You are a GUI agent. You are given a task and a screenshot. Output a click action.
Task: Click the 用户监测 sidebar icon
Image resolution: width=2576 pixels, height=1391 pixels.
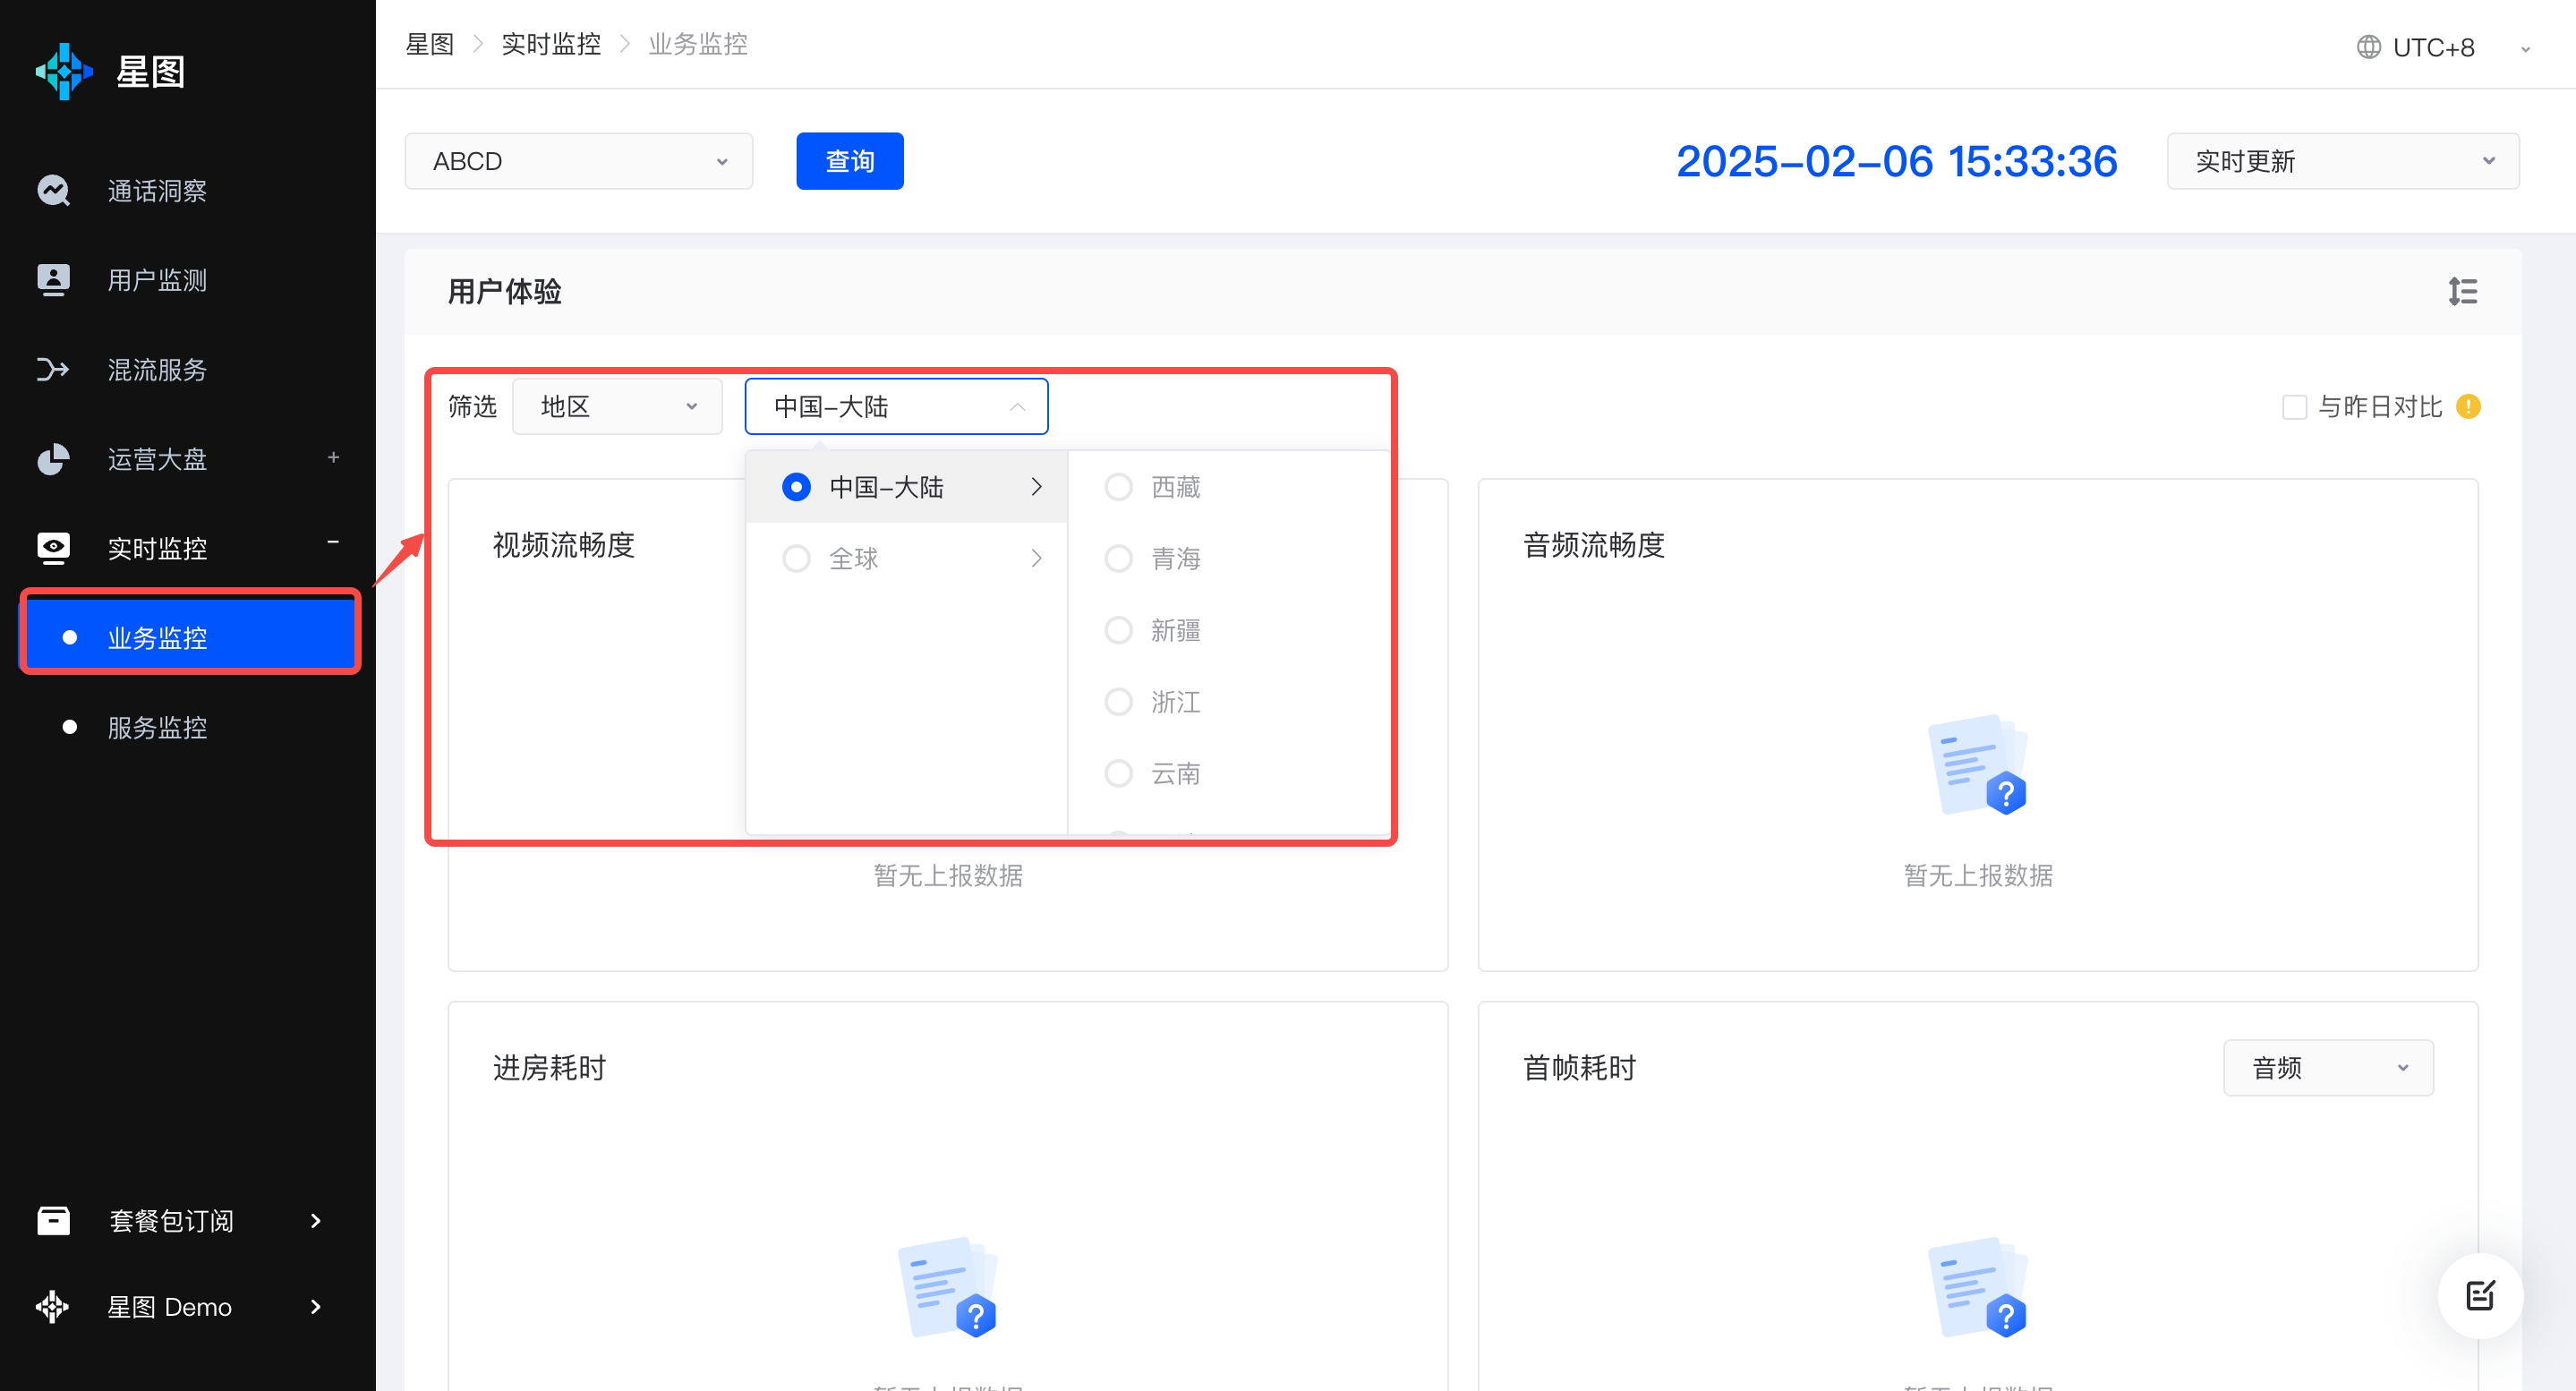point(53,280)
